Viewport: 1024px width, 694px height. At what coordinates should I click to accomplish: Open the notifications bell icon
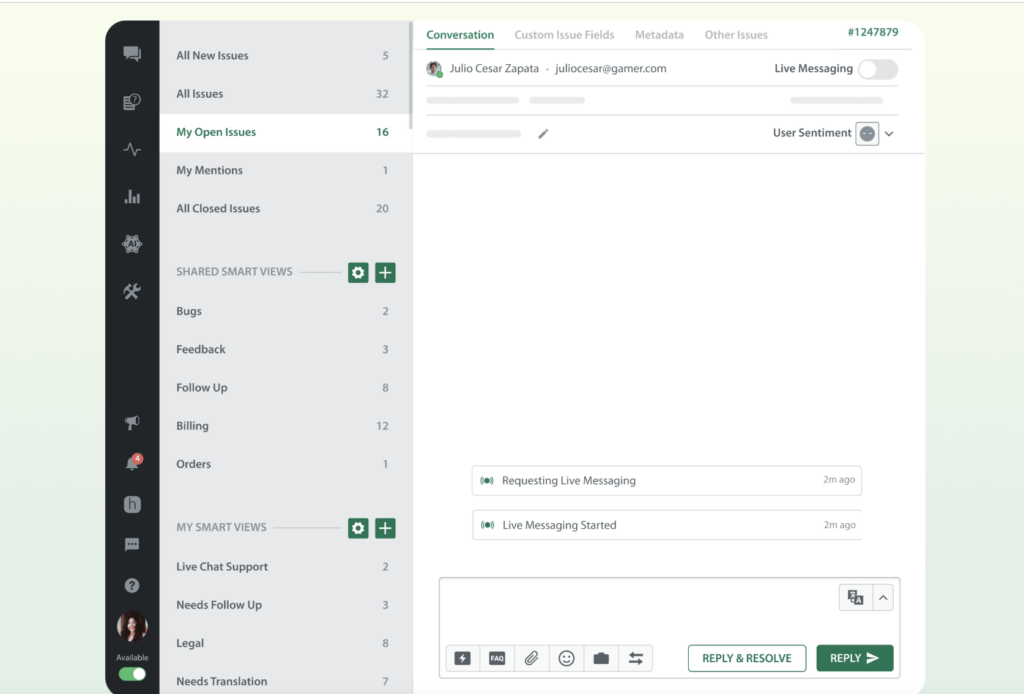(x=132, y=463)
